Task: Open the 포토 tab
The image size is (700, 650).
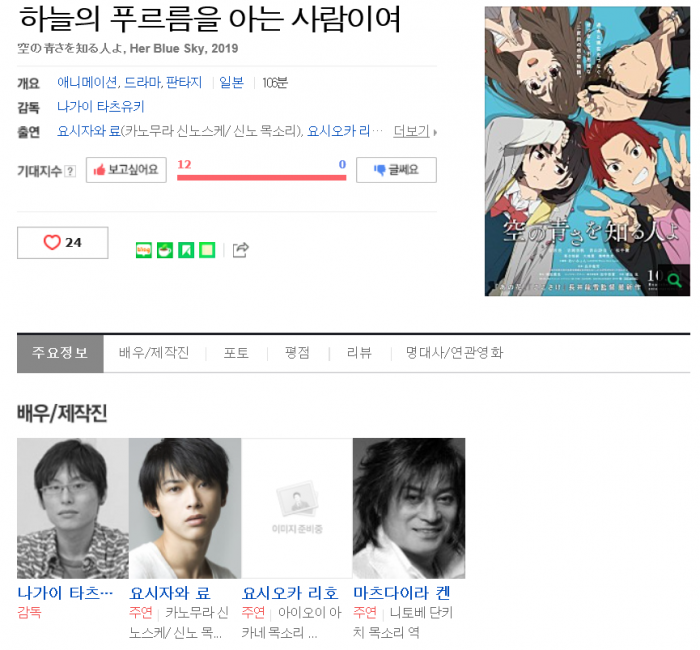Action: pos(236,353)
